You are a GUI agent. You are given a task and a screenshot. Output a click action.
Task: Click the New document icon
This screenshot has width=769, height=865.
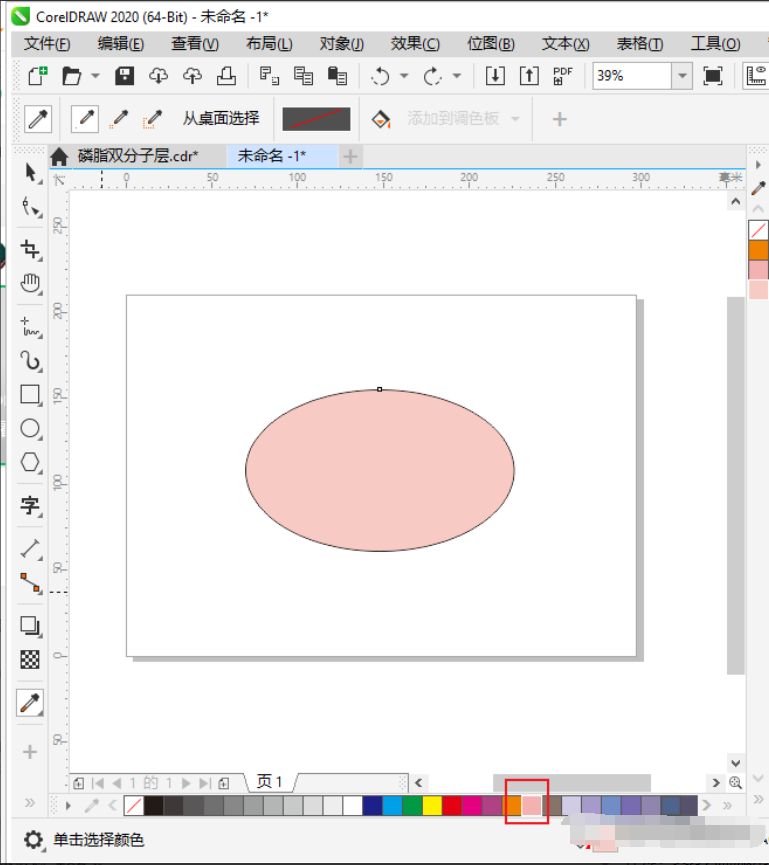tap(38, 76)
